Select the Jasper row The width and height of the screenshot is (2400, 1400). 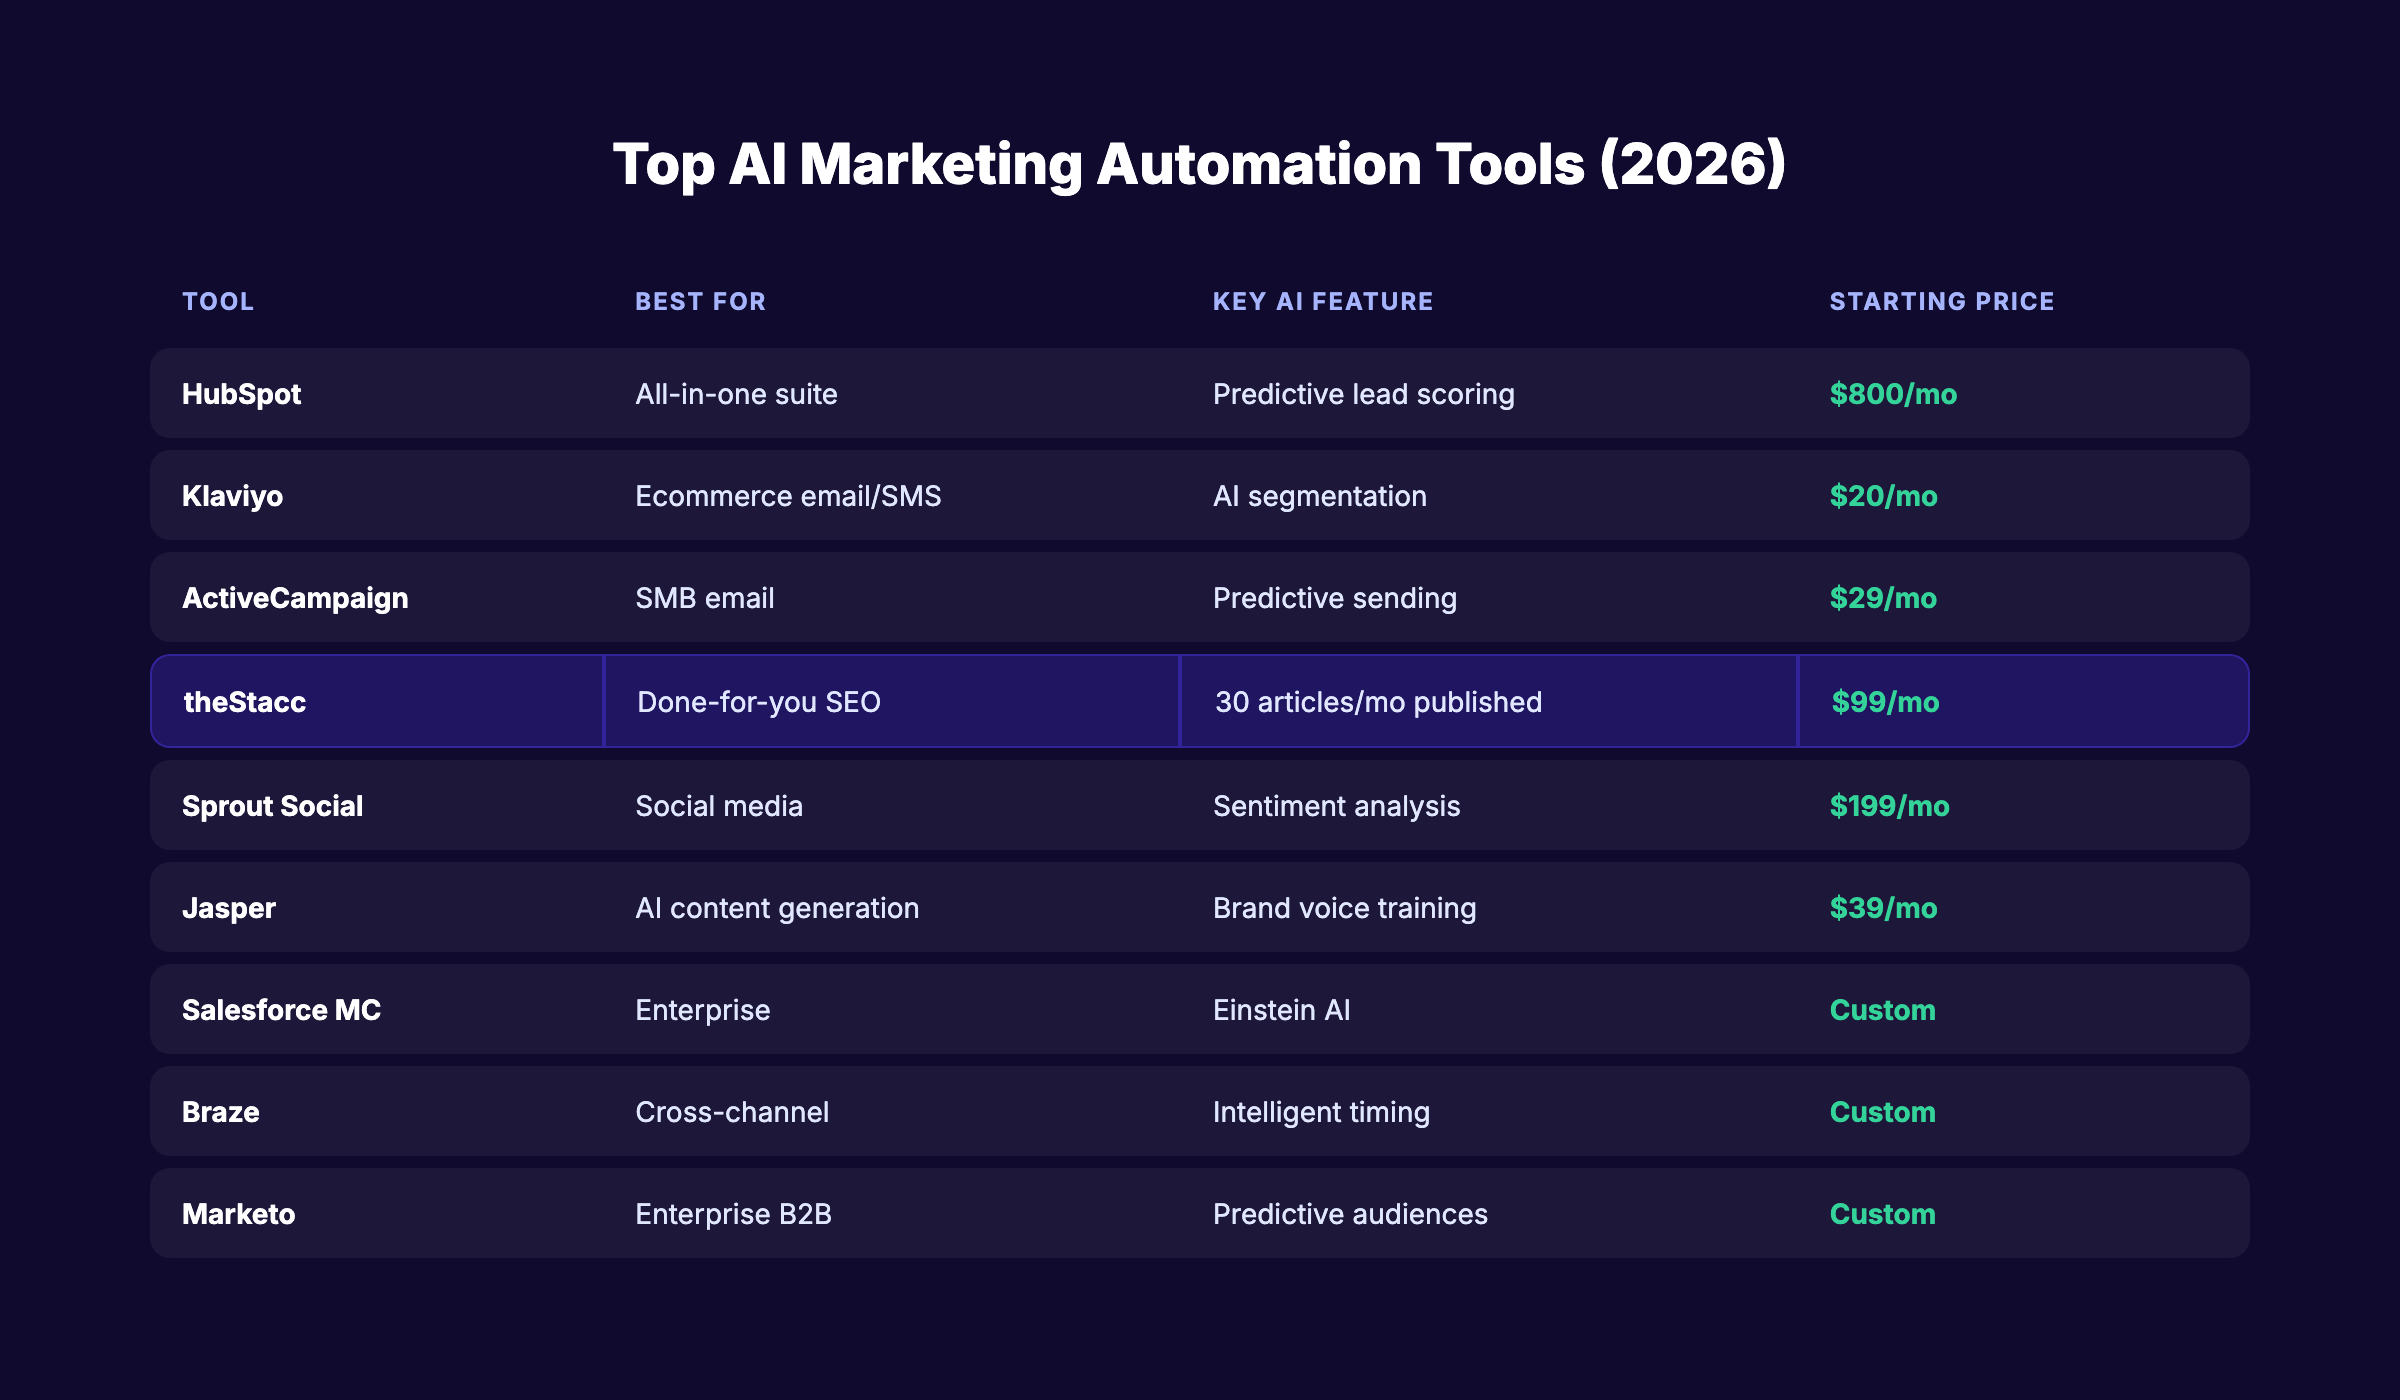coord(1200,907)
